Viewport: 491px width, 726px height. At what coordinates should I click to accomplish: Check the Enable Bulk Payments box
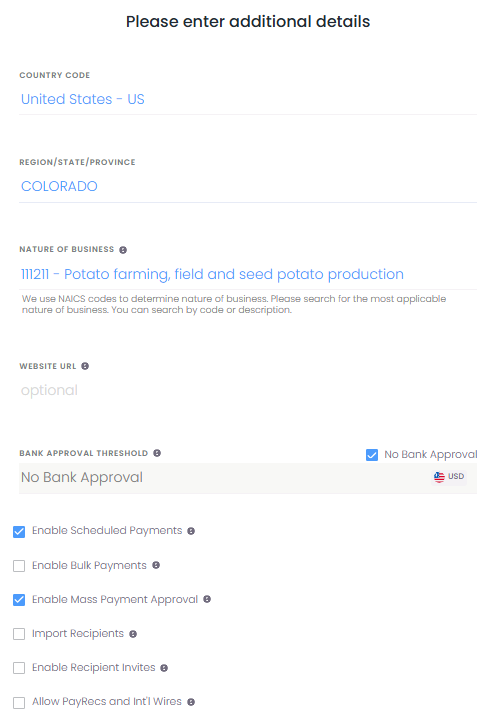click(x=19, y=566)
